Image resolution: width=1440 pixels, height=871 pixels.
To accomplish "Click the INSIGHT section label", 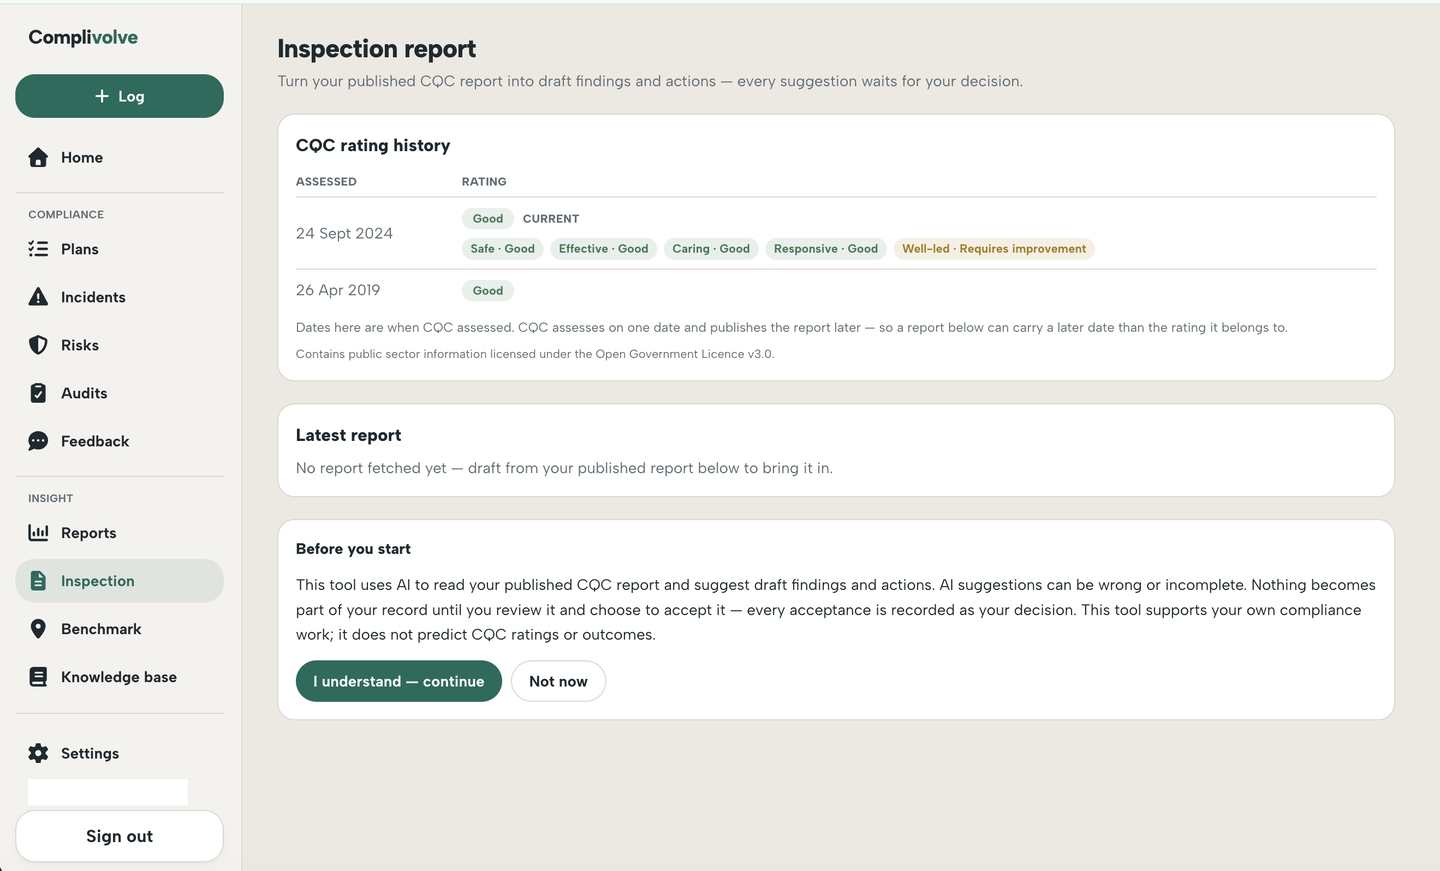I will pos(51,498).
